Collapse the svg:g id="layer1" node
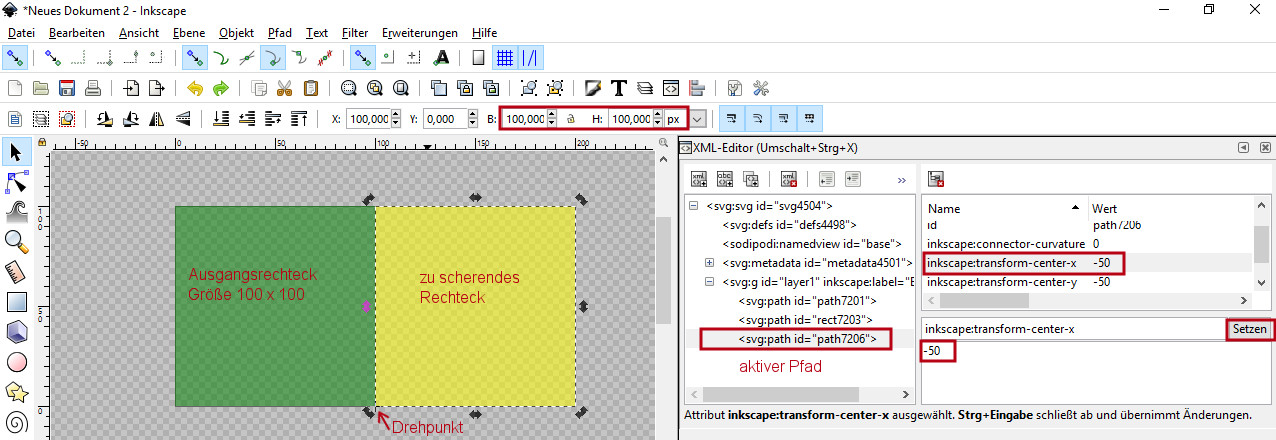Screen dimensions: 1276x440 pyautogui.click(x=709, y=282)
